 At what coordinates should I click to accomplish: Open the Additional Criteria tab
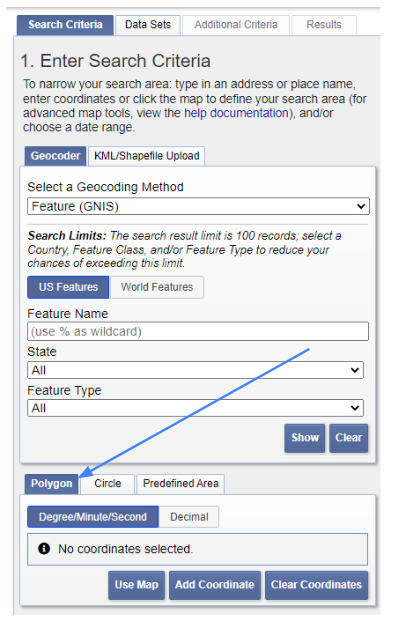pyautogui.click(x=236, y=25)
